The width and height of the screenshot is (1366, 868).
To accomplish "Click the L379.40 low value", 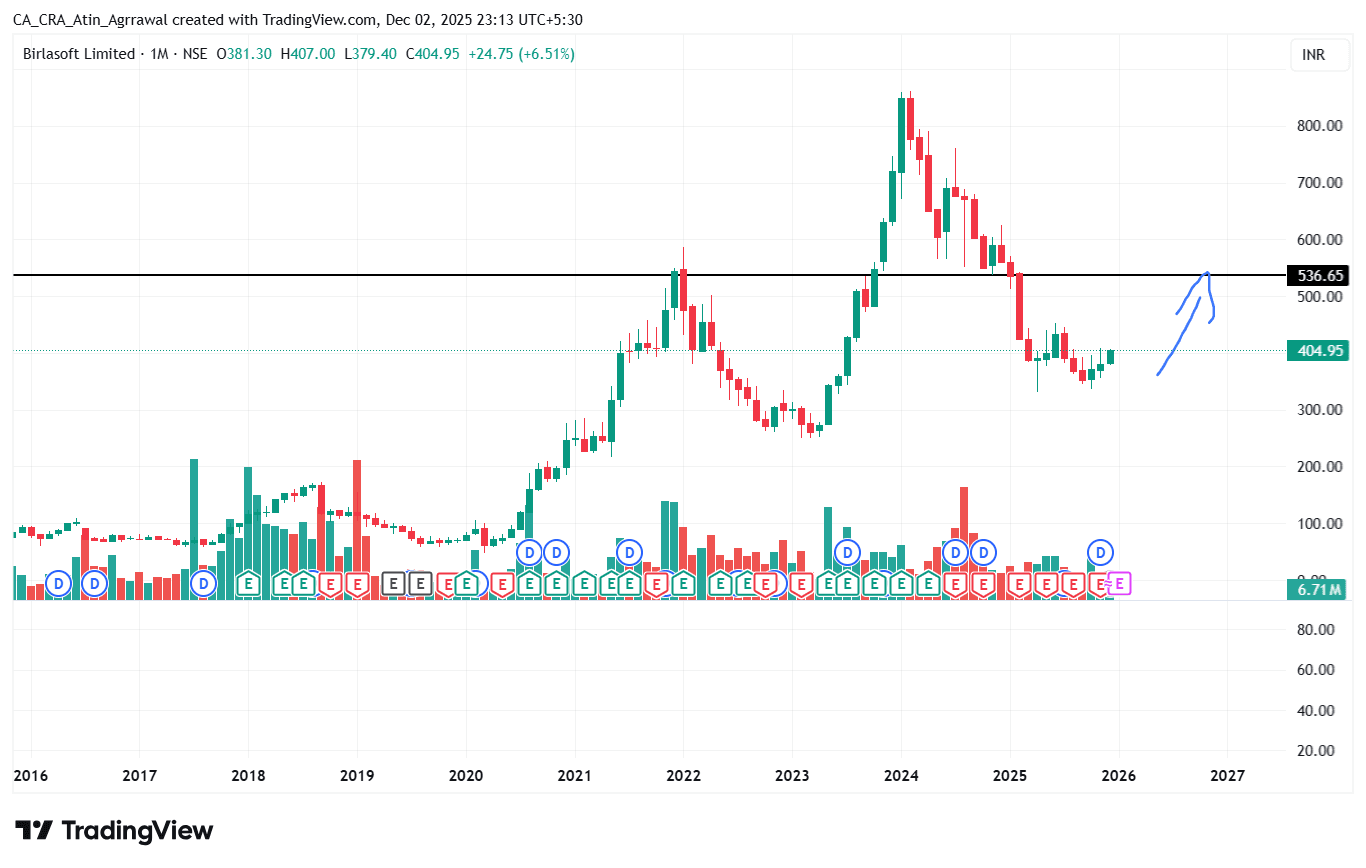I will 370,54.
